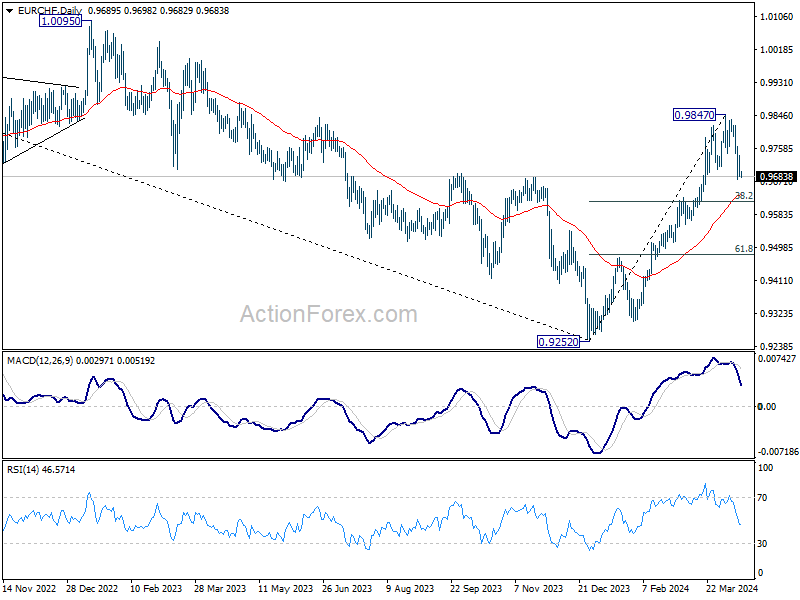Click the 21 Dec 2023 date marker

click(605, 588)
